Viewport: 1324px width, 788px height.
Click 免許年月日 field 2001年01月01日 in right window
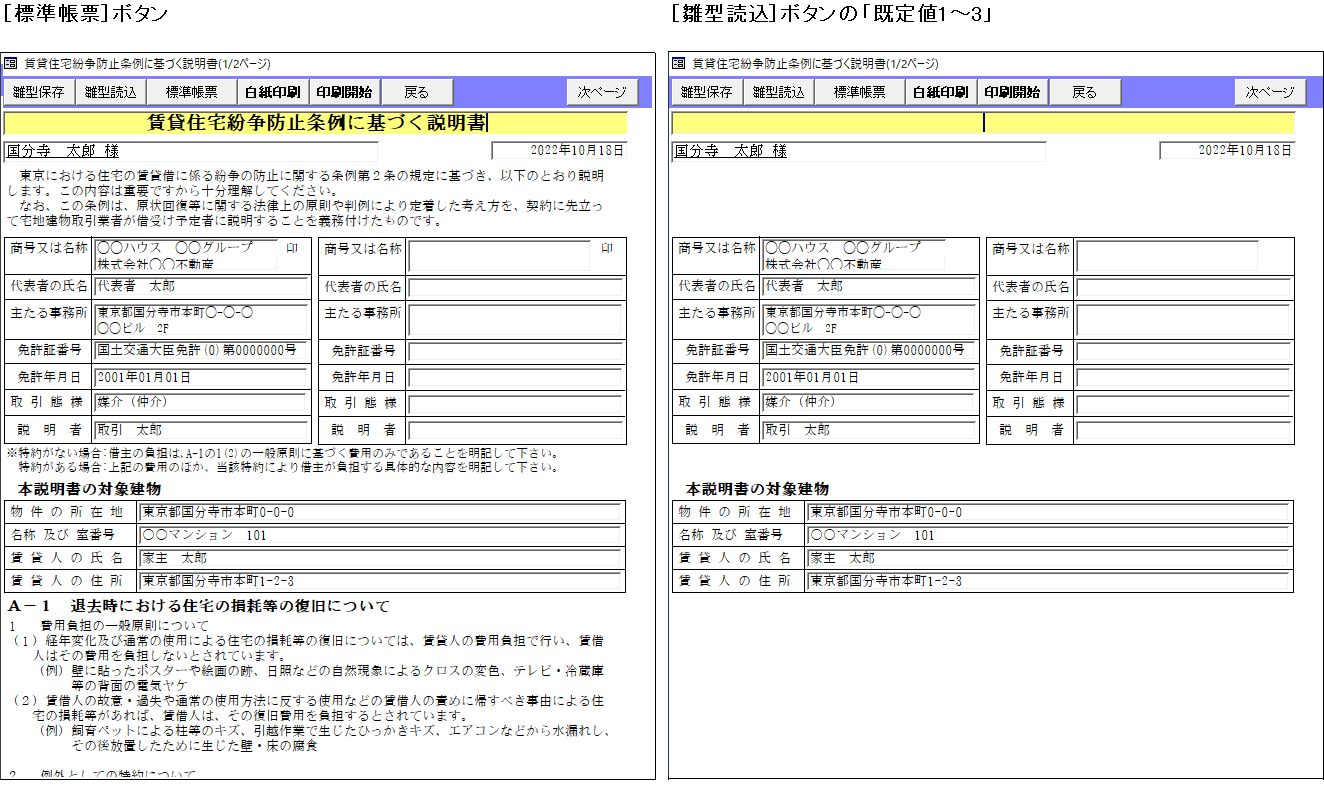(x=869, y=378)
